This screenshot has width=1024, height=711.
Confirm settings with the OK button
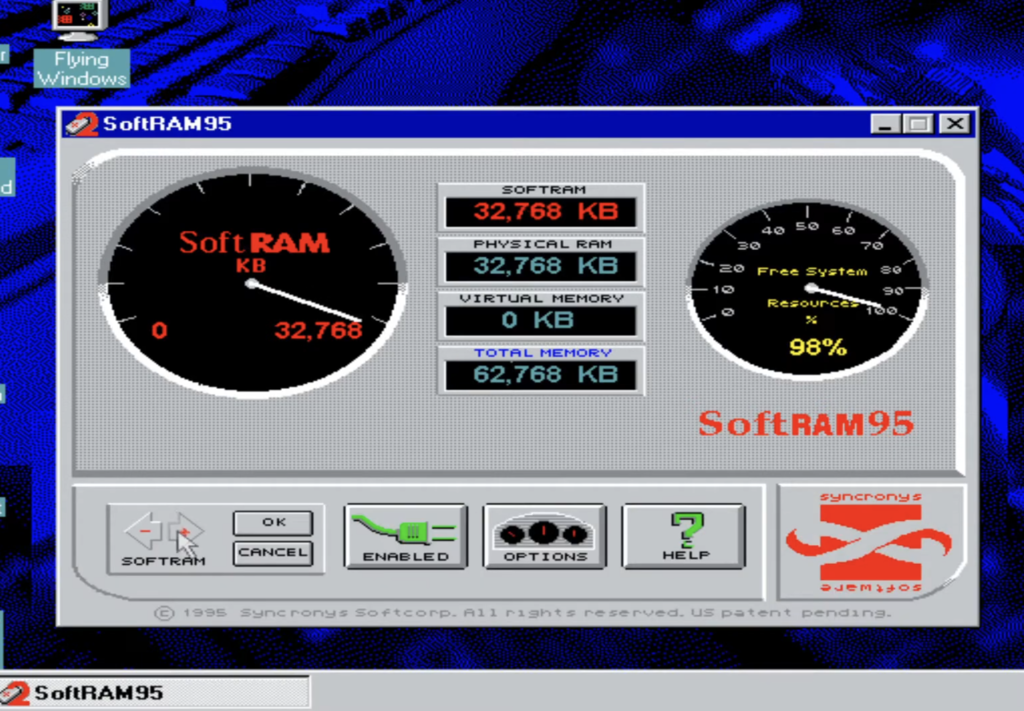pos(273,521)
